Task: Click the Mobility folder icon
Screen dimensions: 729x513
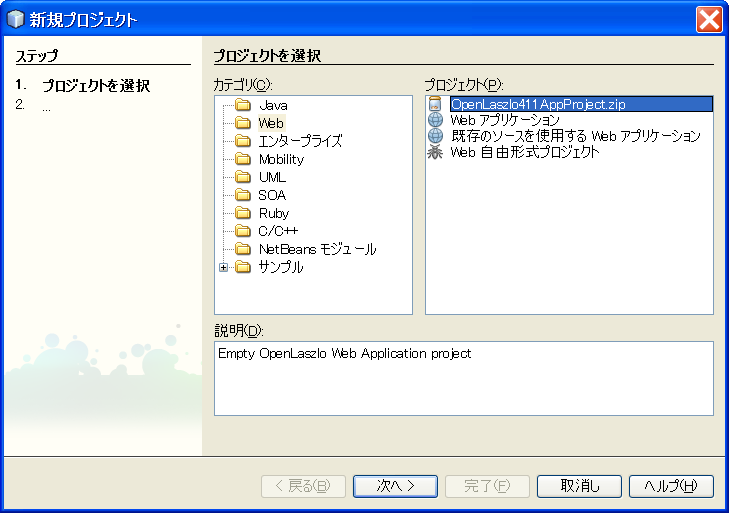Action: tap(243, 159)
